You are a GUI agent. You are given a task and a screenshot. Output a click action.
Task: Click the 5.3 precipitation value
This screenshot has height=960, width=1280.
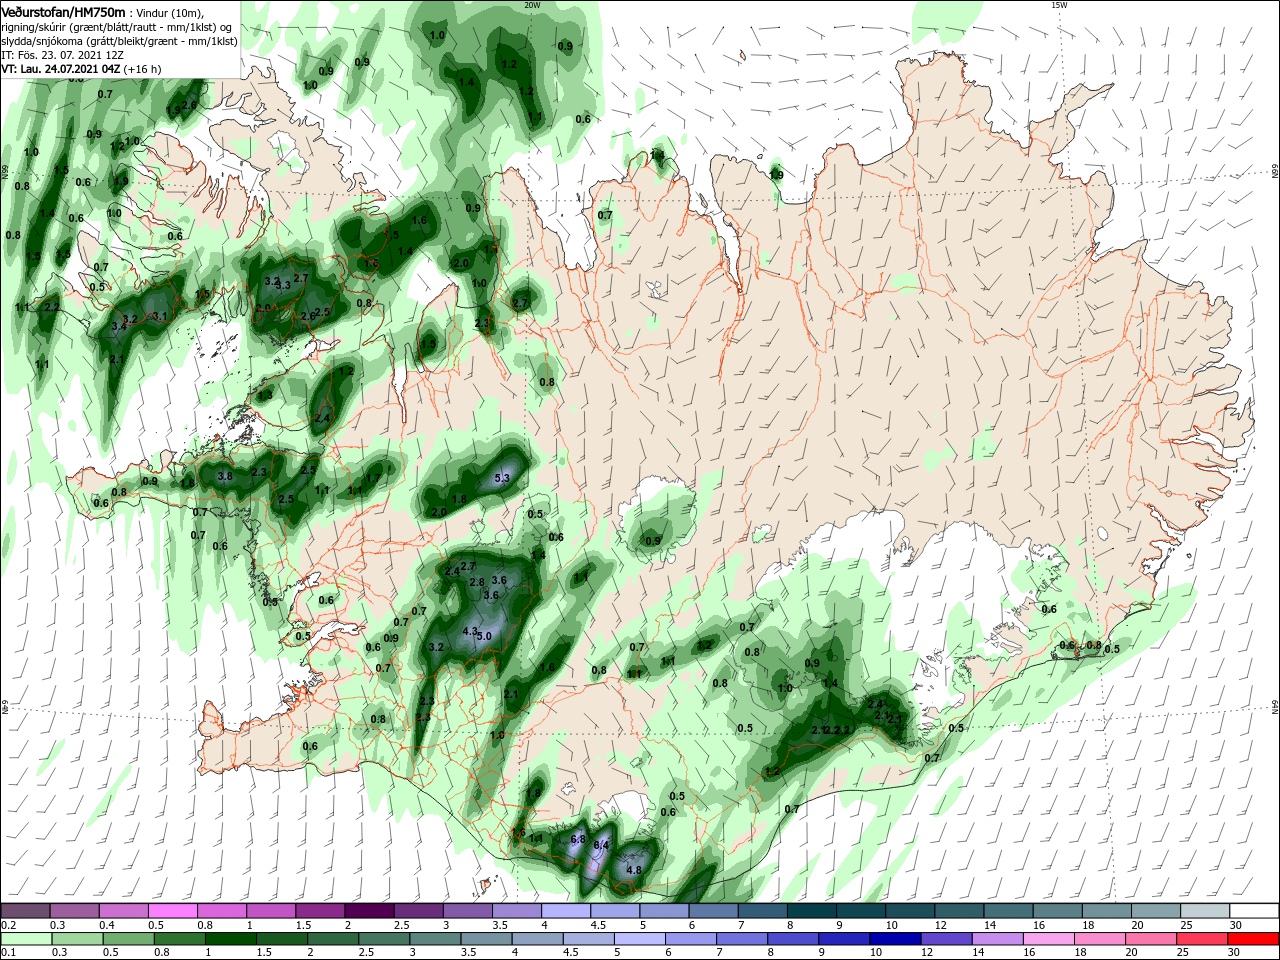tap(503, 479)
